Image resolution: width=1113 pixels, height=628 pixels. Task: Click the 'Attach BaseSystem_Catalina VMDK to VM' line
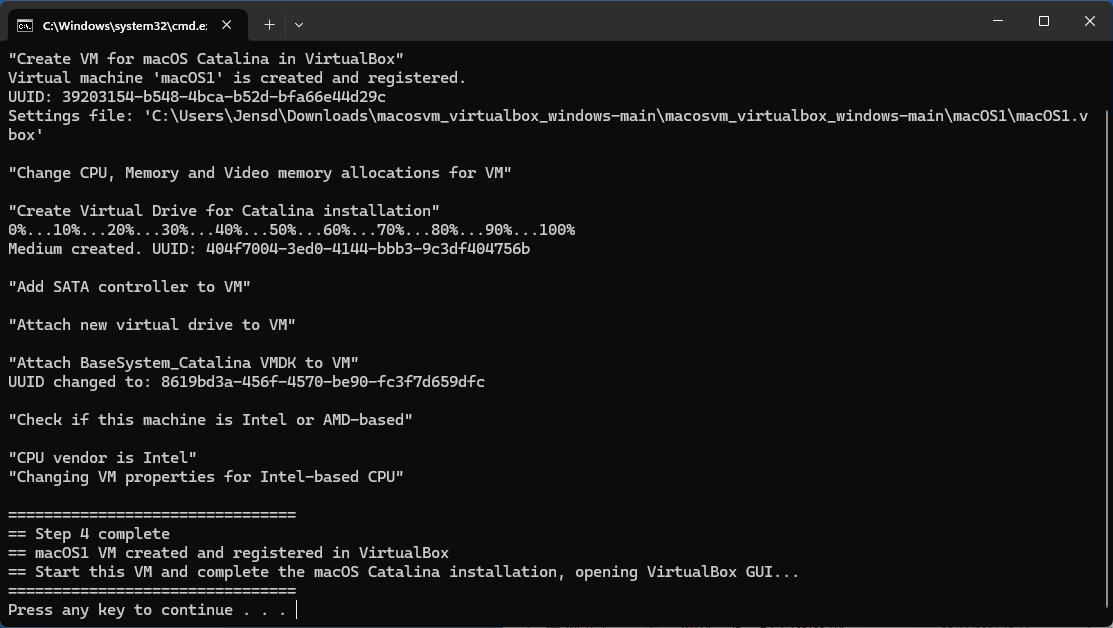click(183, 362)
